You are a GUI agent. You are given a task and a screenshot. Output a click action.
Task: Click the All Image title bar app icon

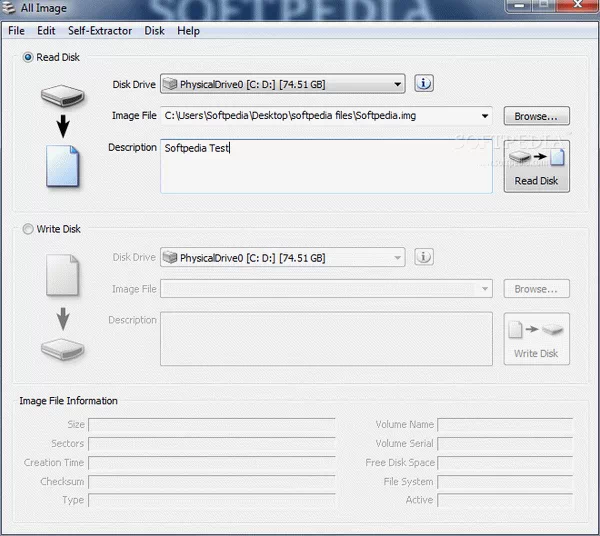coord(8,8)
